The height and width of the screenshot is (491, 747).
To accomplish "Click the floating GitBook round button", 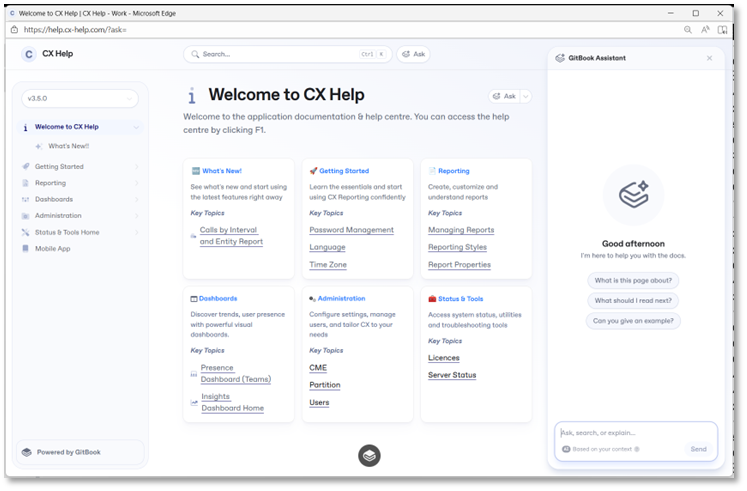I will click(369, 456).
